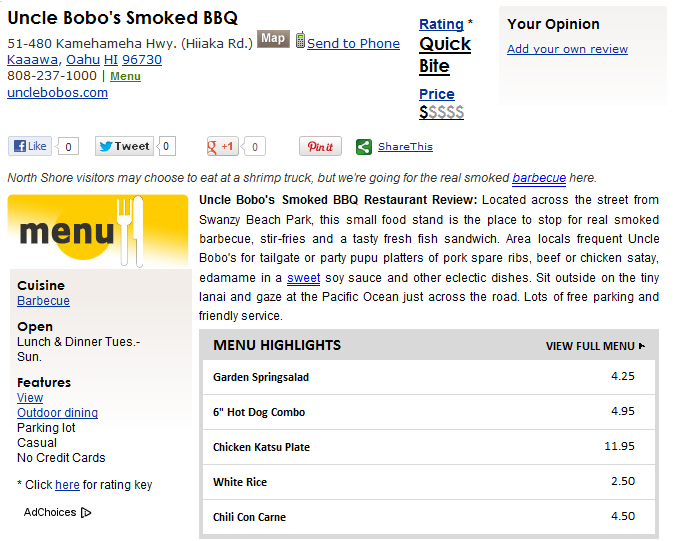Screen dimensions: 678x541
Task: Click the Pinterest Pin it button
Action: 320,146
